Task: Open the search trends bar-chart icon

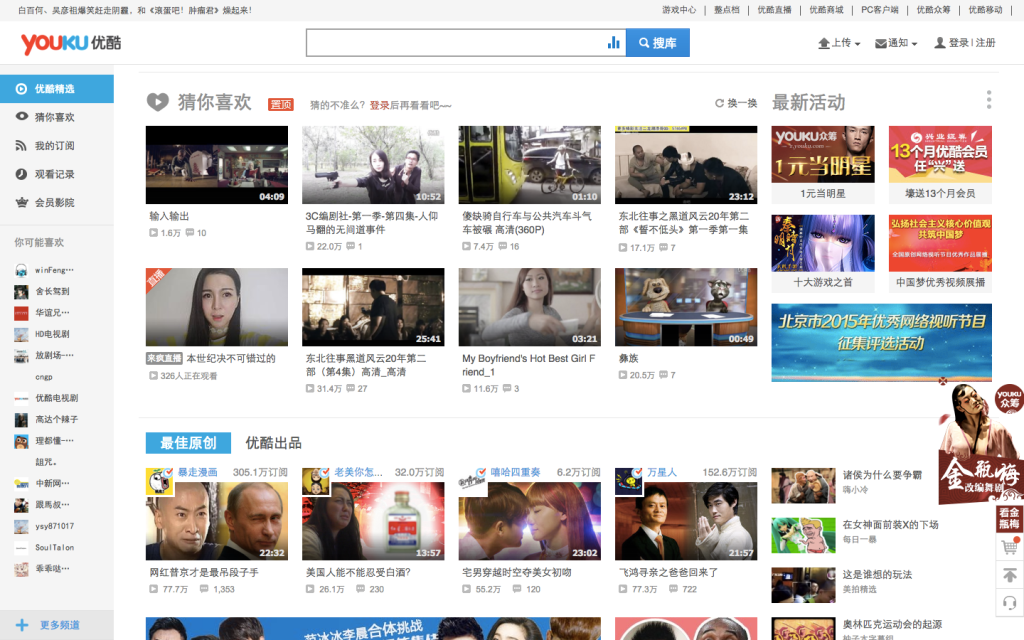Action: click(613, 43)
